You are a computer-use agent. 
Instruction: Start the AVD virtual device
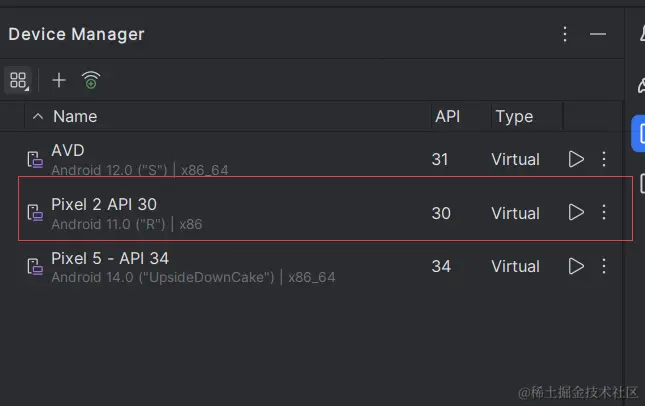pos(576,159)
